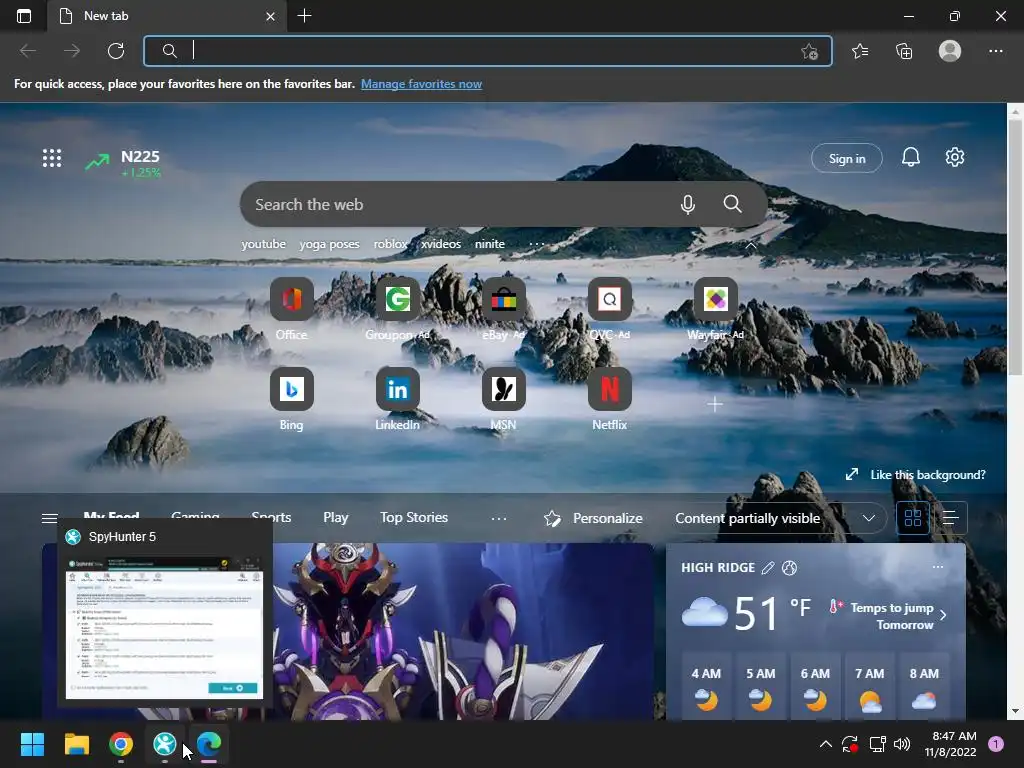
Task: Click the back navigation arrow
Action: pyautogui.click(x=28, y=51)
